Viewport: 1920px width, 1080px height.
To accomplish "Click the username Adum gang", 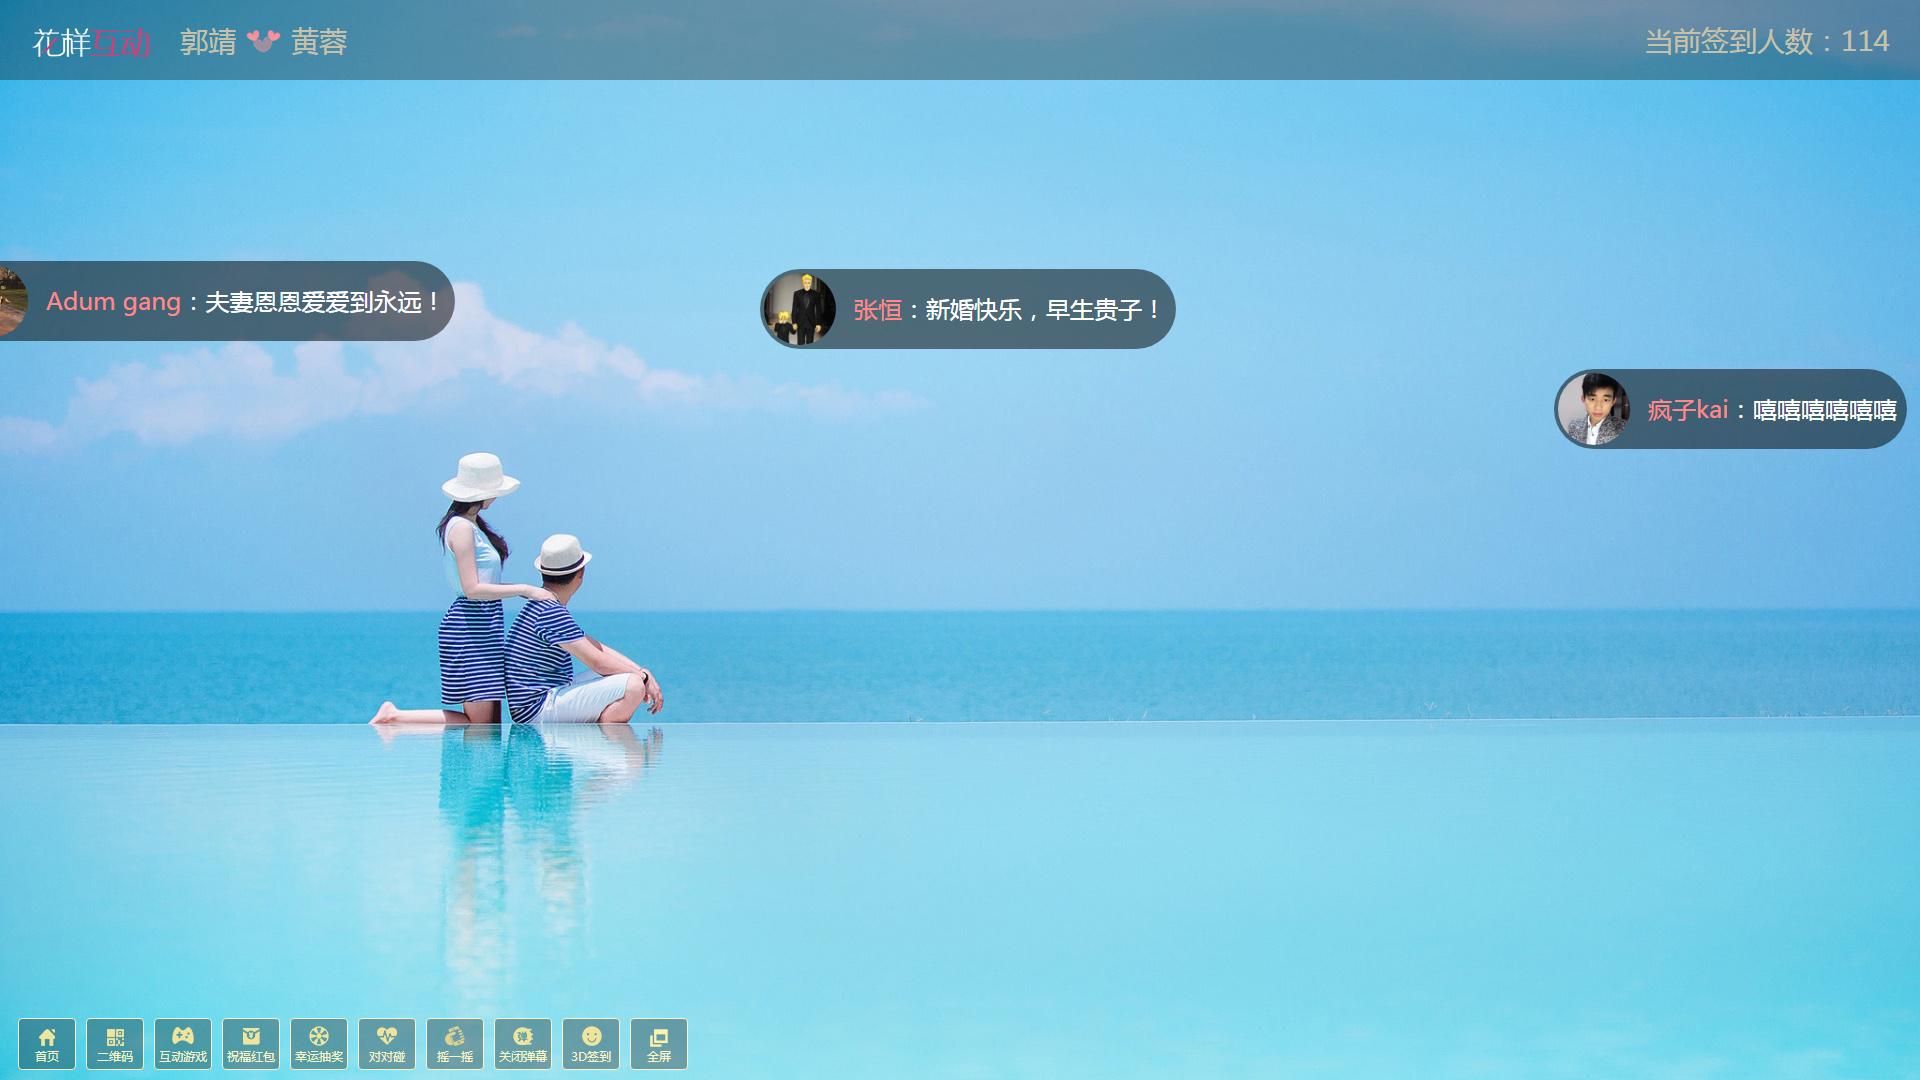I will [x=113, y=302].
